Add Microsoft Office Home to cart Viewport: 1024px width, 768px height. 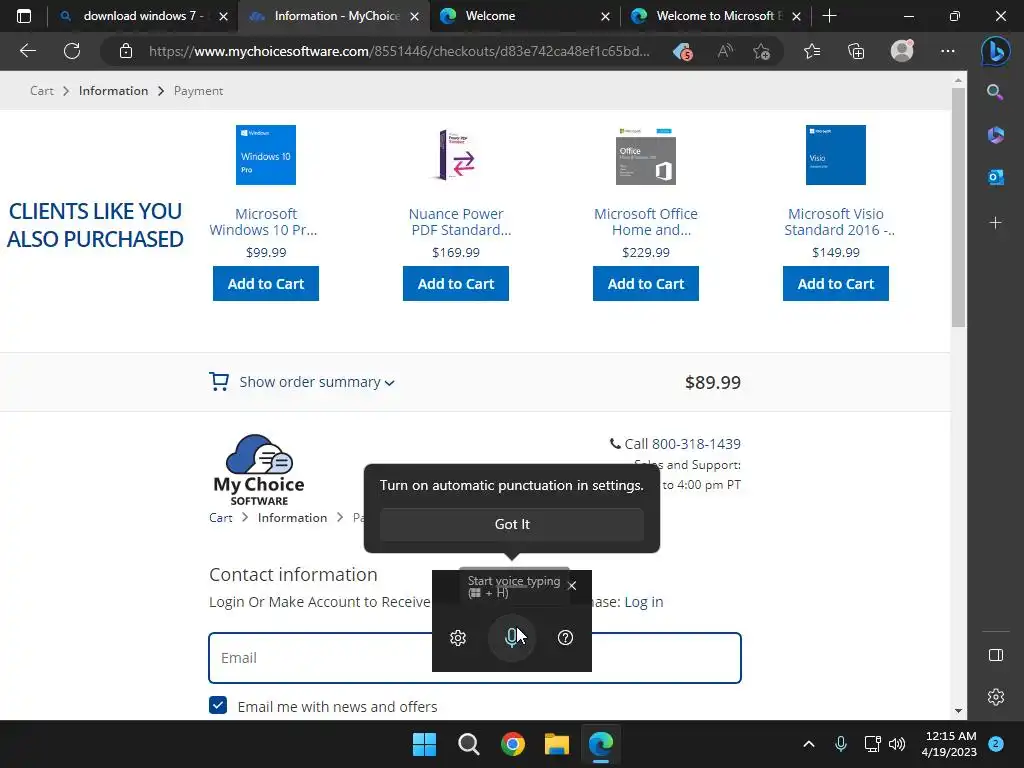(x=646, y=283)
